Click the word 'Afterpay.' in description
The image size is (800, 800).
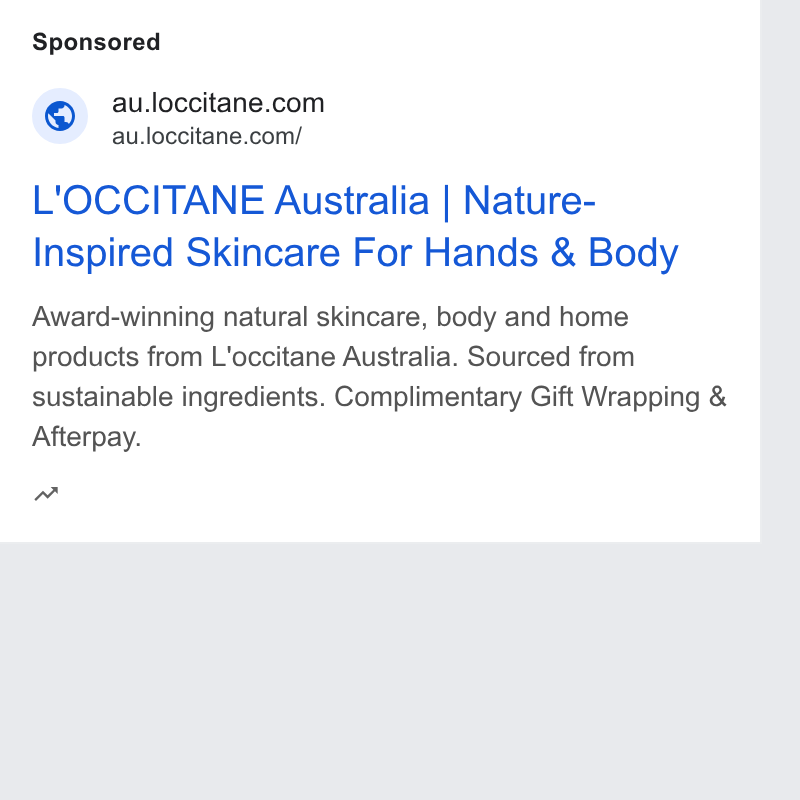[86, 437]
